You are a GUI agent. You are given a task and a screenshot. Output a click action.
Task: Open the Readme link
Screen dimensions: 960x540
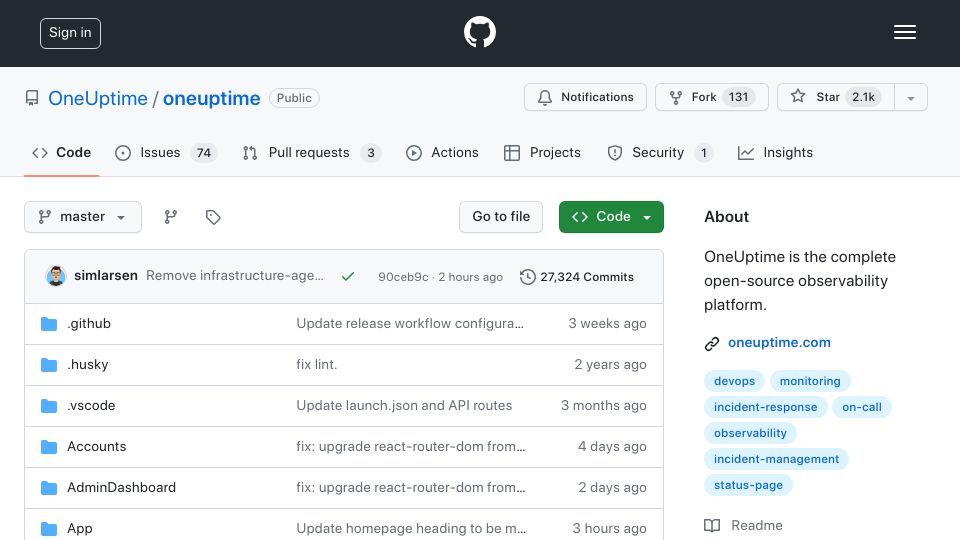743,525
